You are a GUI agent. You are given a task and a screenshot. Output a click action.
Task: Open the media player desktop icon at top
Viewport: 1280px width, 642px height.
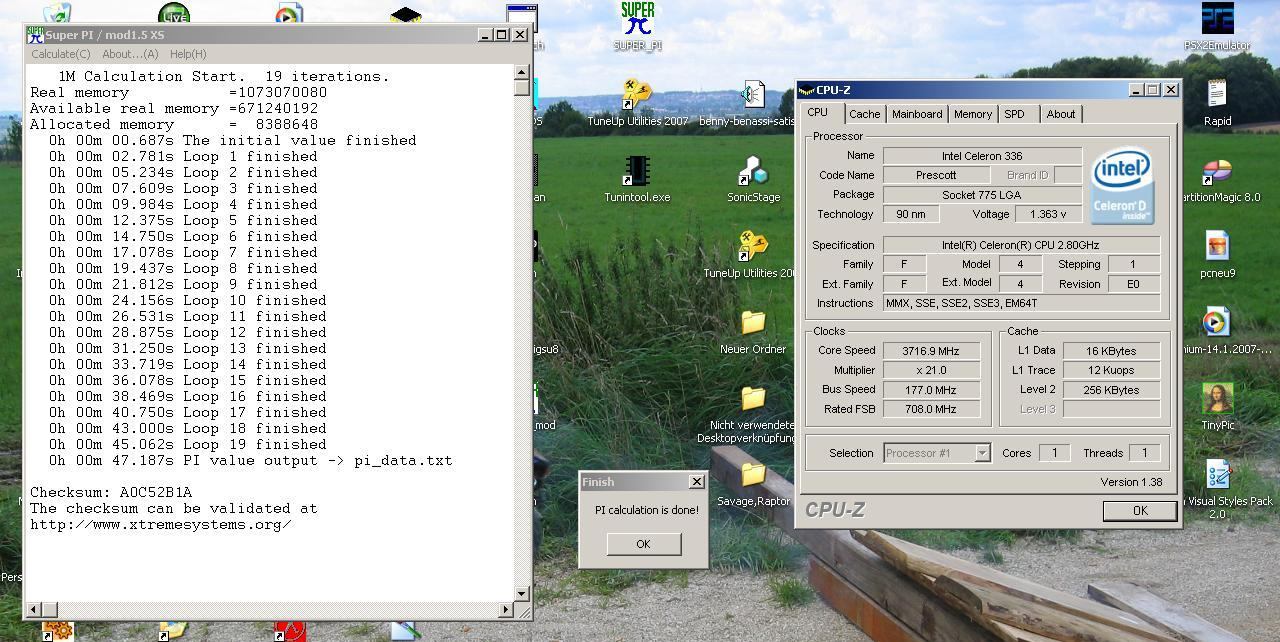[x=289, y=15]
